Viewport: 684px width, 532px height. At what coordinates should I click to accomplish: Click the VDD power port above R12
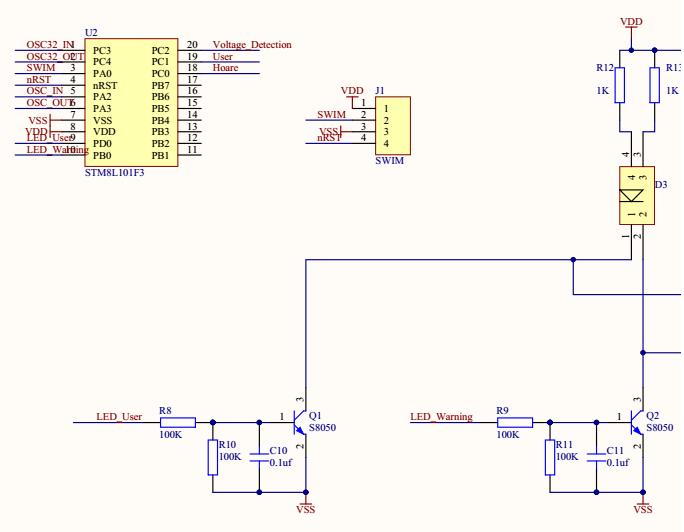tap(631, 24)
